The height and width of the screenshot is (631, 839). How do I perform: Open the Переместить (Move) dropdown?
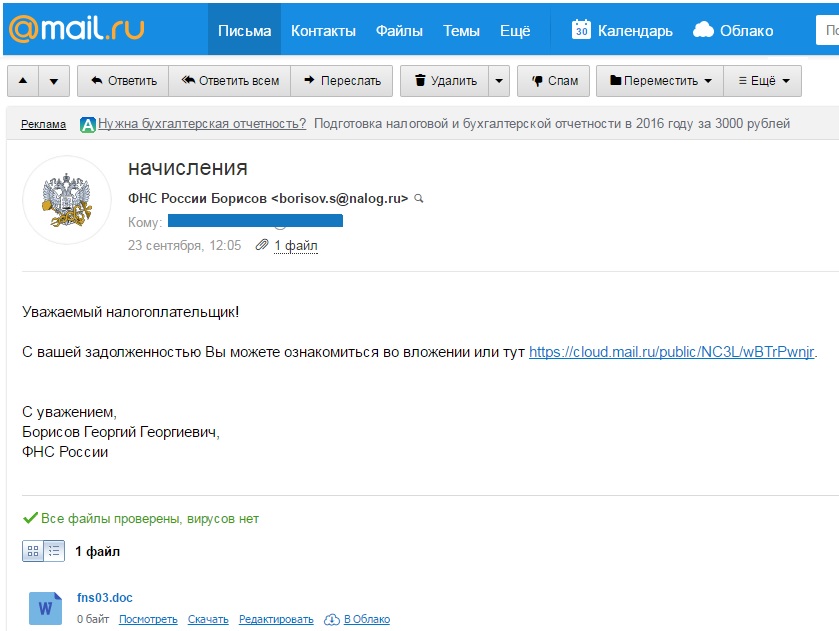(661, 81)
